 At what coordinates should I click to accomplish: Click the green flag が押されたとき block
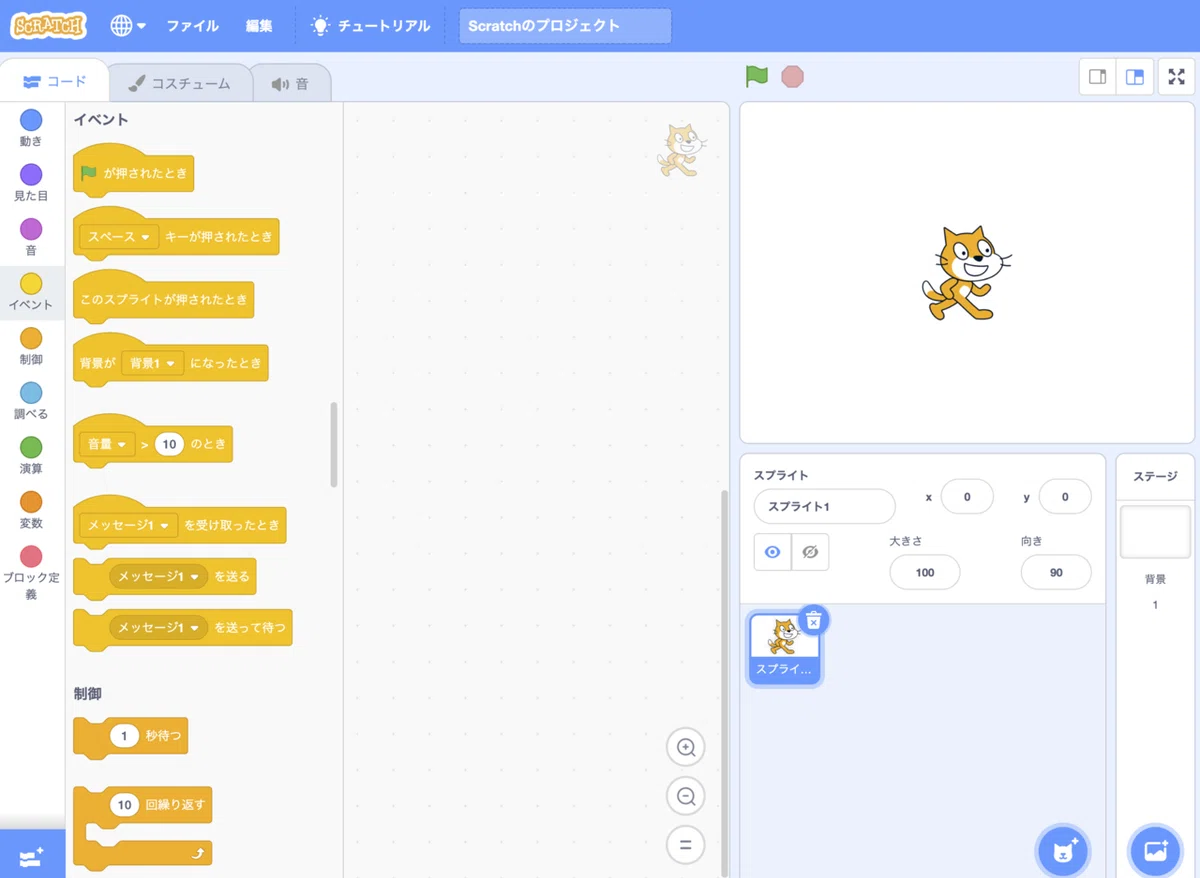pos(134,171)
